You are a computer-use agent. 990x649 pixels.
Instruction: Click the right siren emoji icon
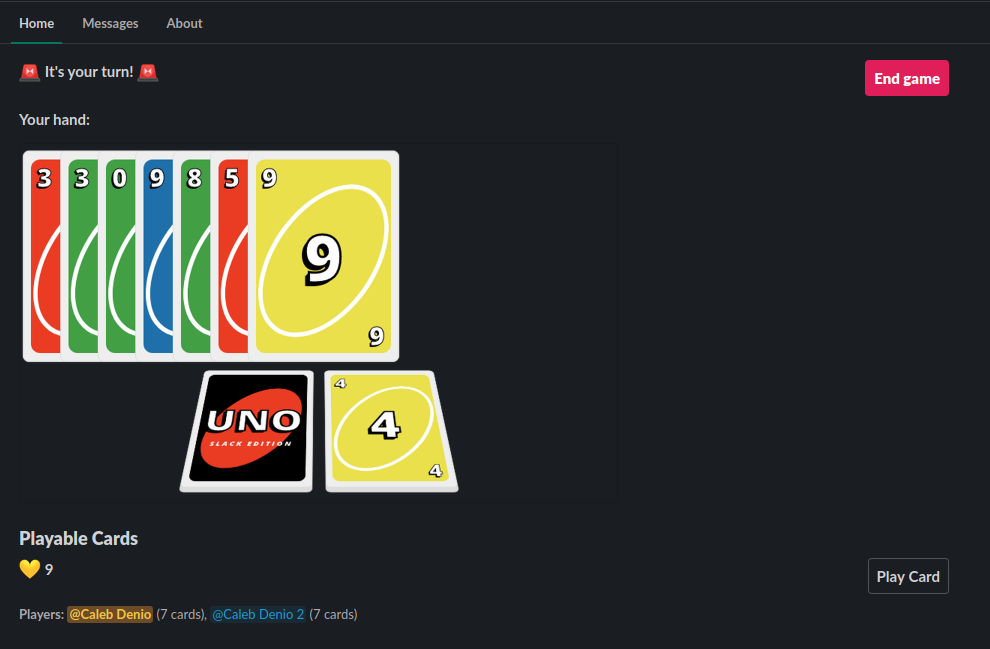click(x=148, y=73)
